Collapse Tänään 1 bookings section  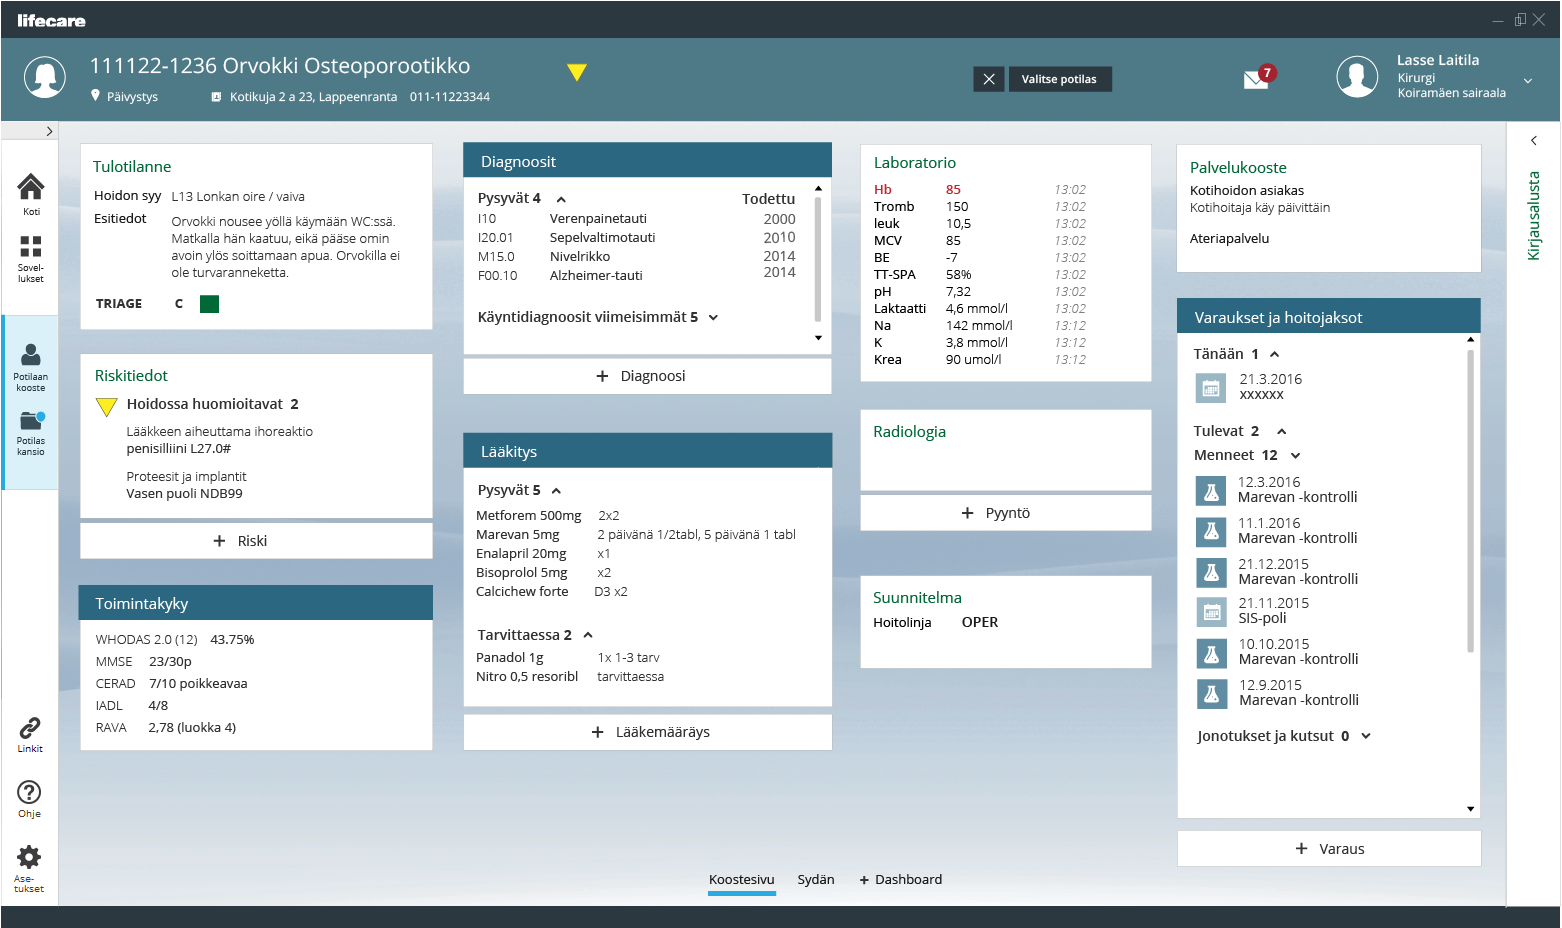pos(1274,354)
